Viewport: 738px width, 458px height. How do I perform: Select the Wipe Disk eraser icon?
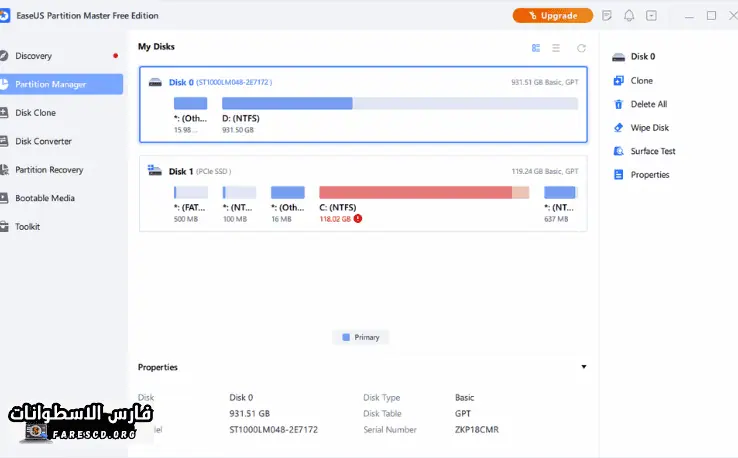click(619, 128)
